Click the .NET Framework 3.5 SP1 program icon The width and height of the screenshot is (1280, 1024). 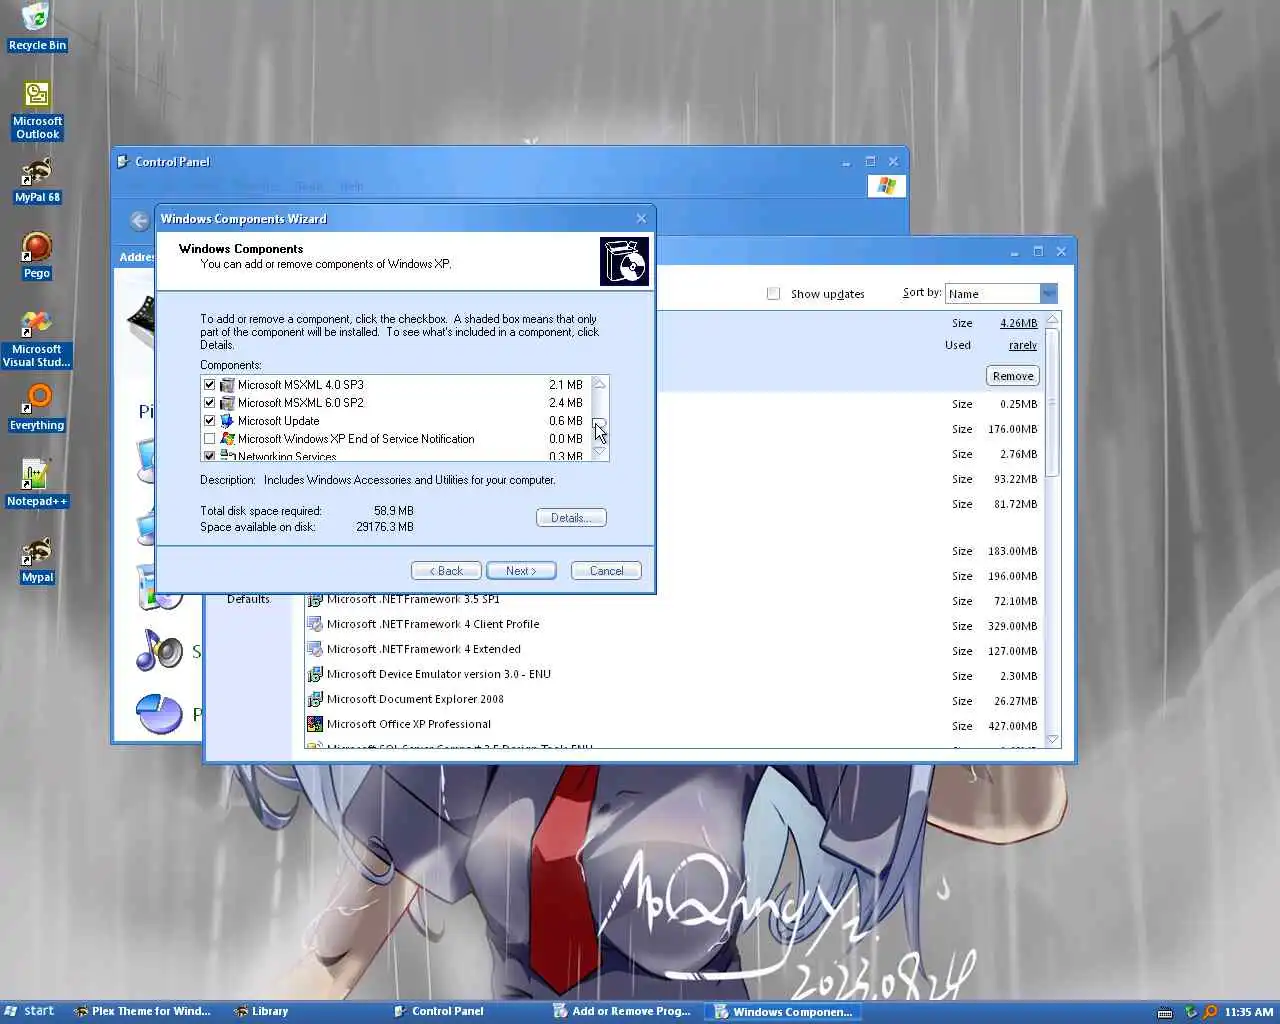[315, 599]
